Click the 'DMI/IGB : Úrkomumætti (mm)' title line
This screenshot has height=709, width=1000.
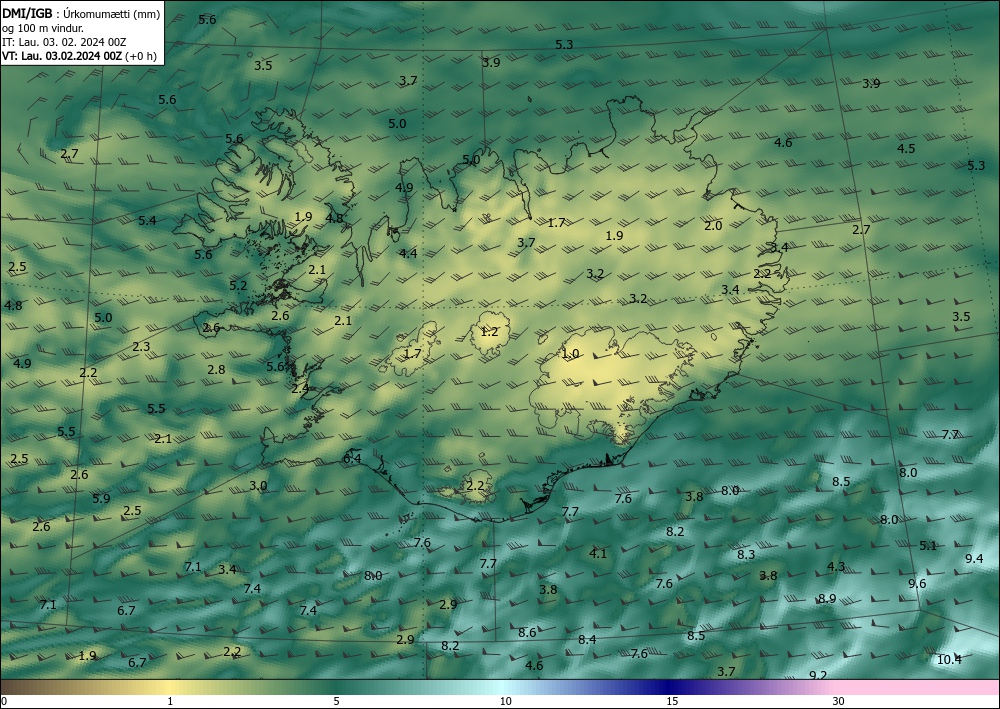[81, 13]
